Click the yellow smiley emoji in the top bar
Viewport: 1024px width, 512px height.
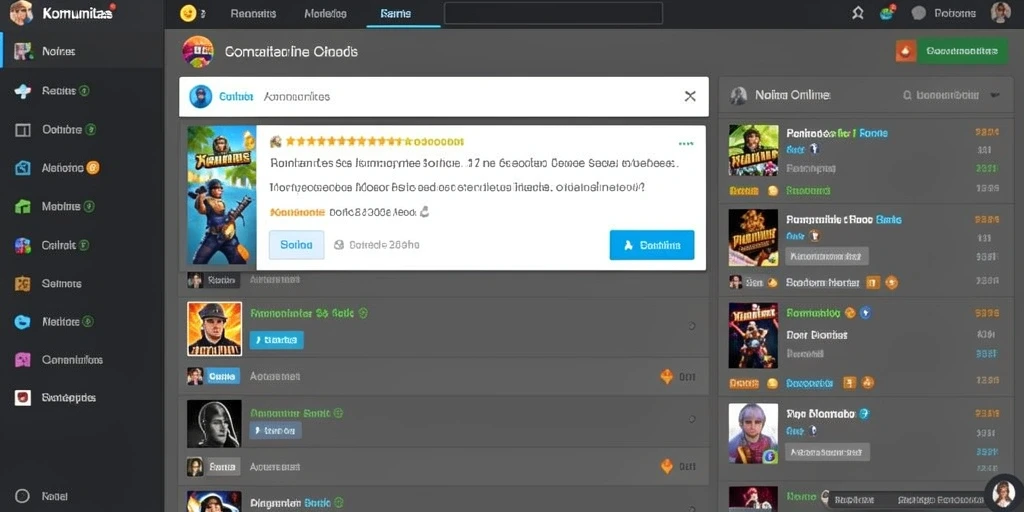[x=188, y=13]
